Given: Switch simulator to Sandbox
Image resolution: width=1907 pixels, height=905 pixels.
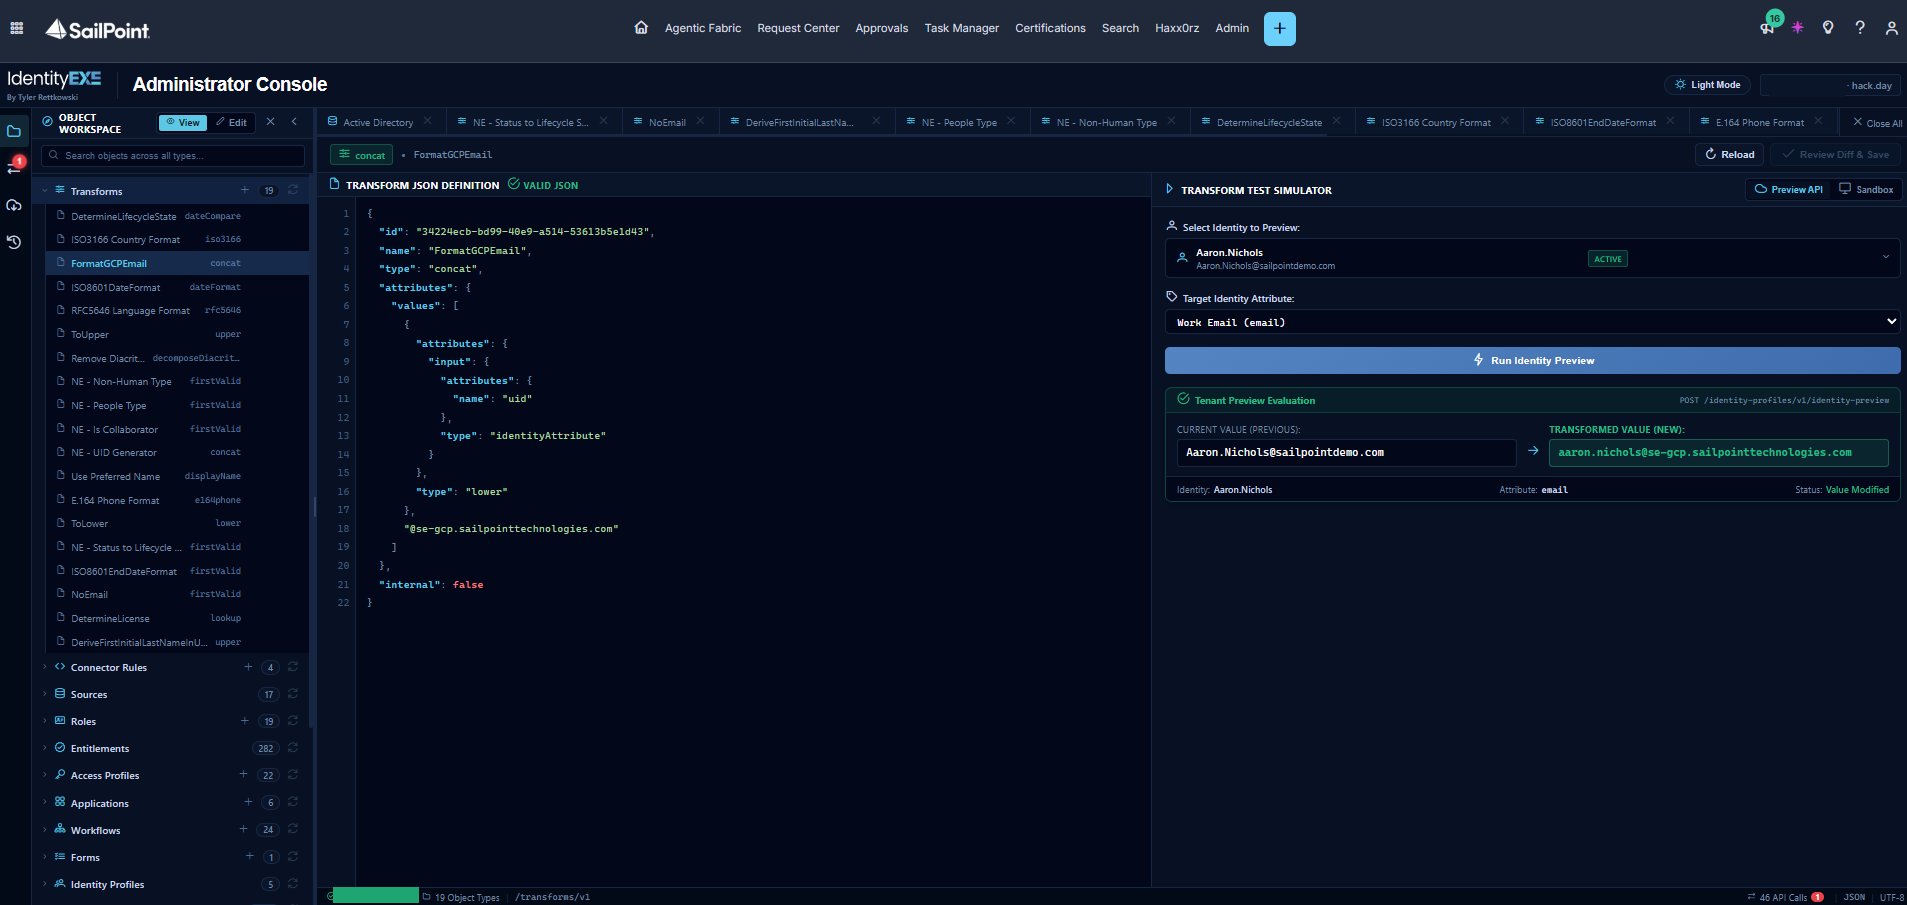Looking at the screenshot, I should pos(1866,189).
